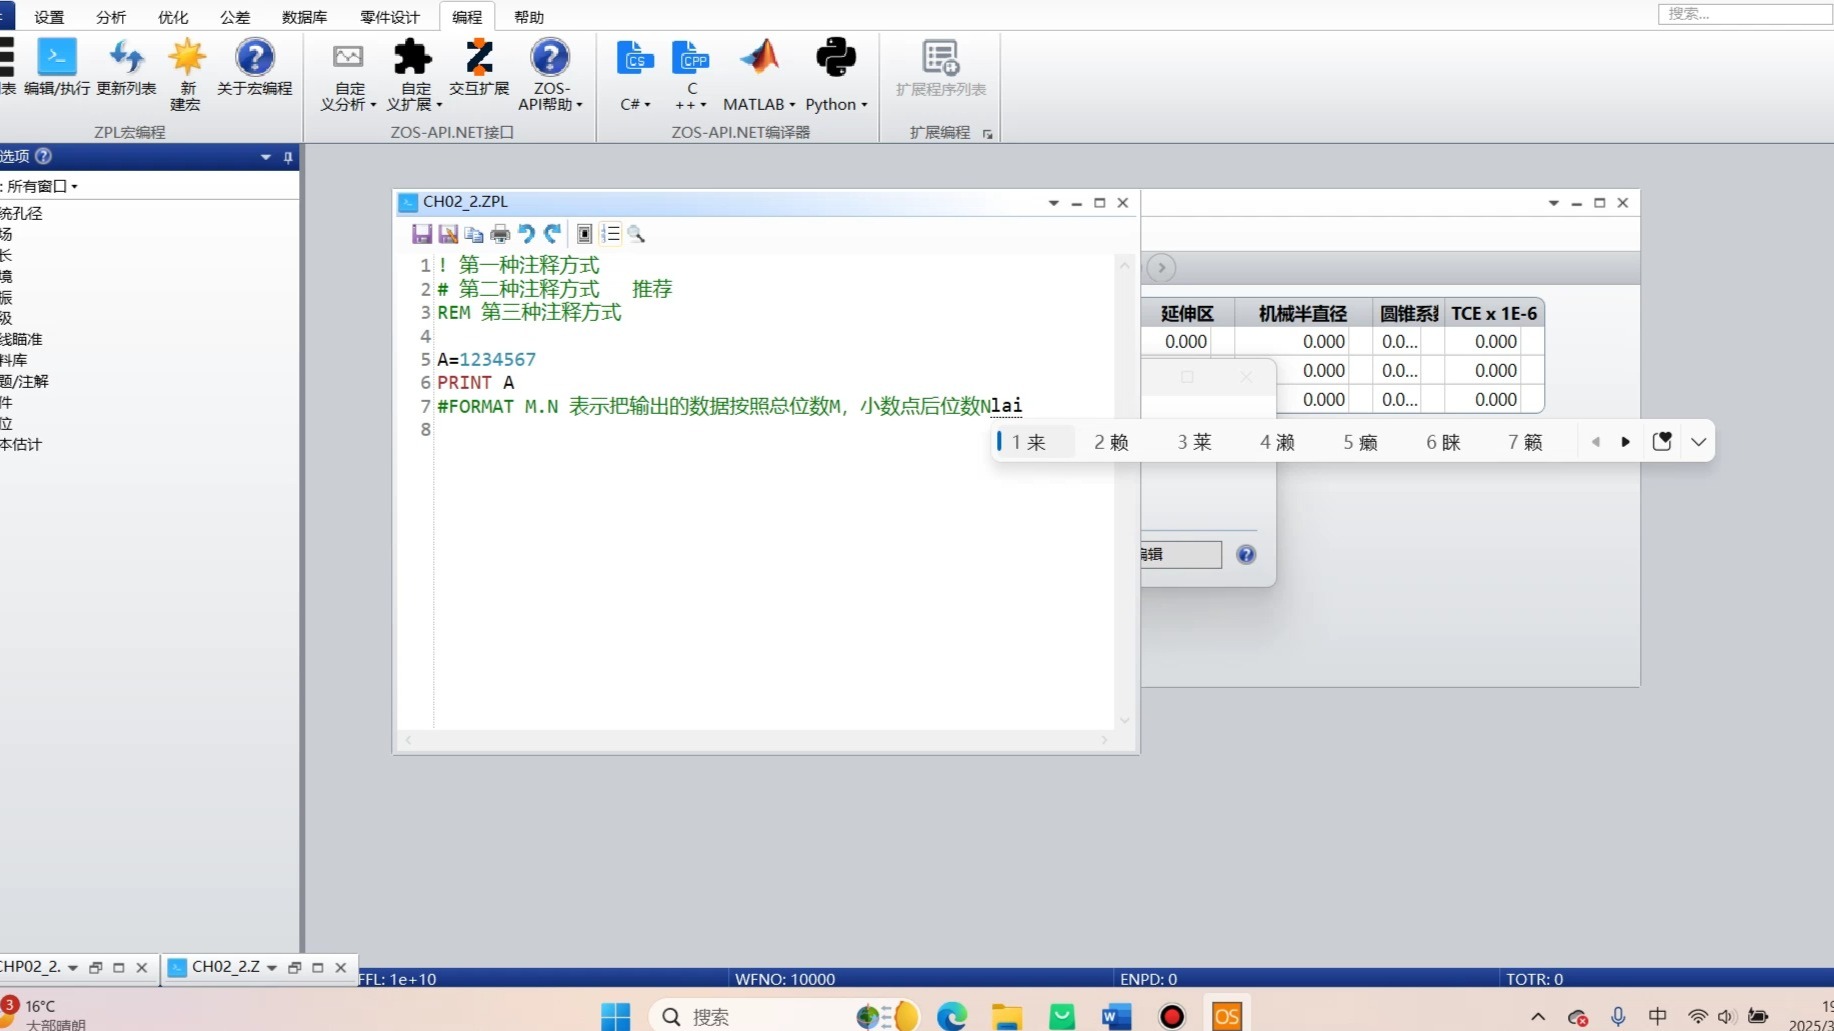Viewport: 1834px width, 1031px height.
Task: Switch to the 设置 ribbon tab
Action: [49, 17]
